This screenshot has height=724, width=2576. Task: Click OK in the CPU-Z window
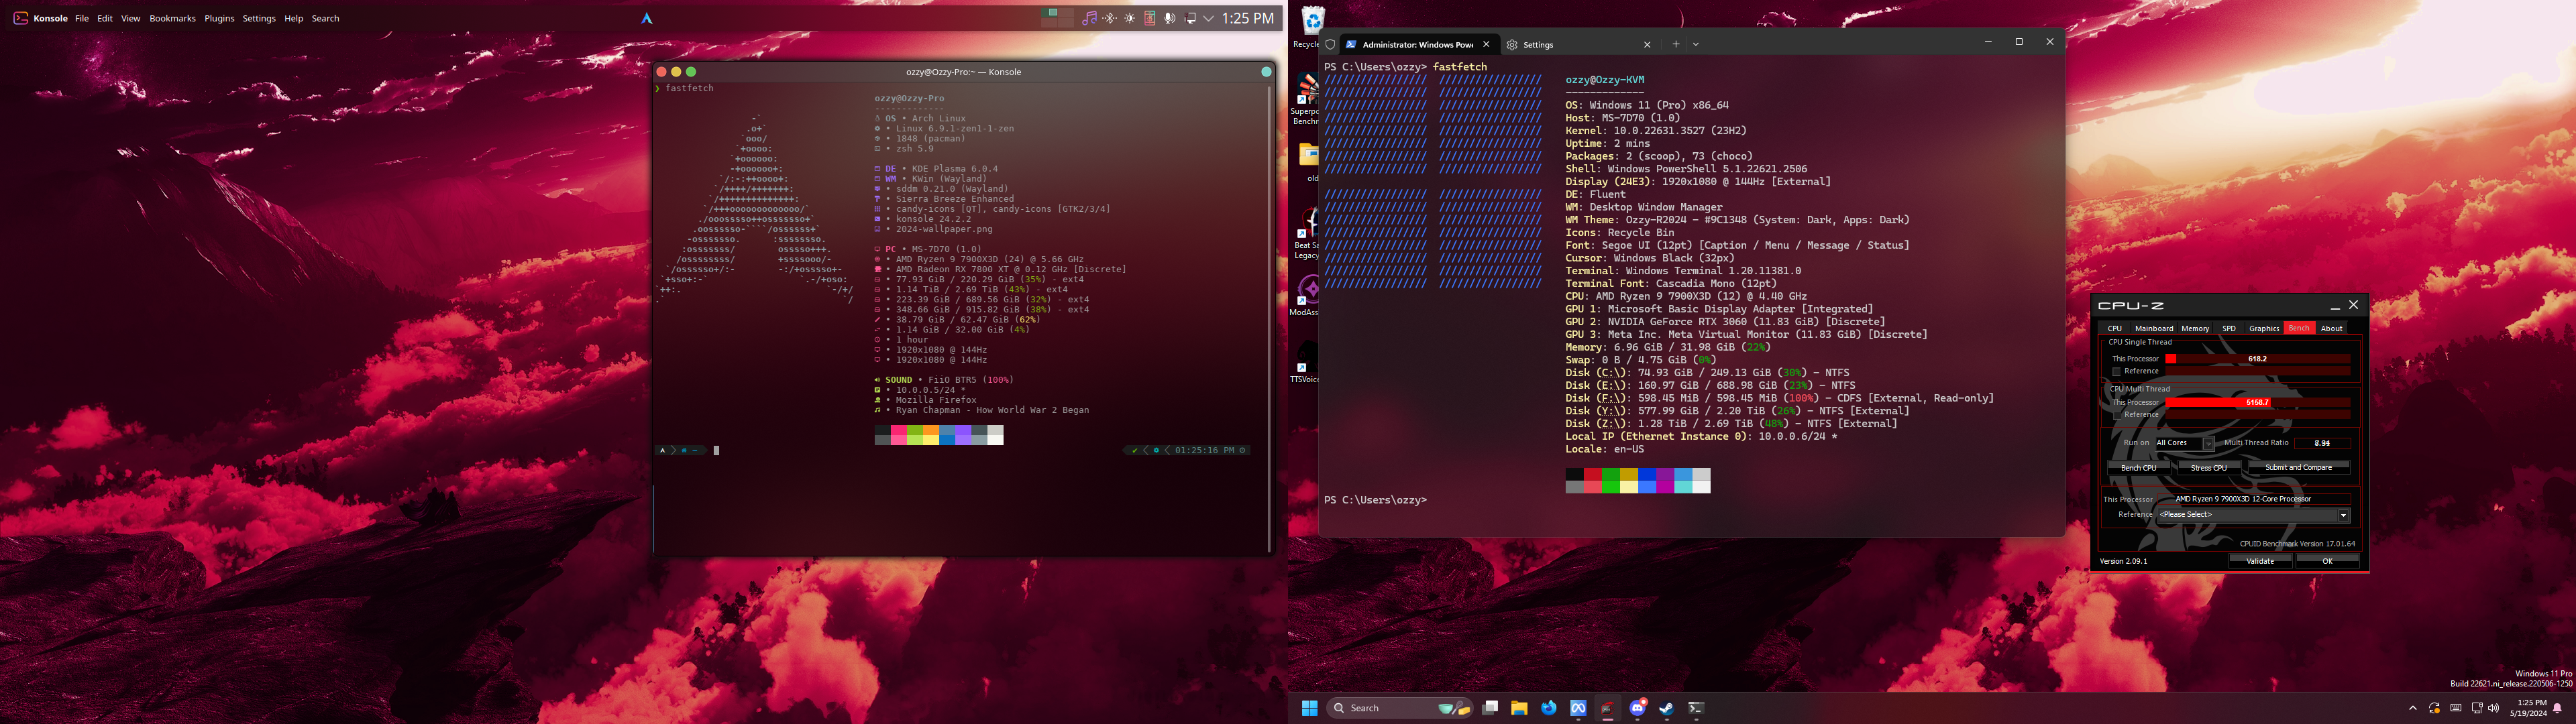click(x=2327, y=561)
